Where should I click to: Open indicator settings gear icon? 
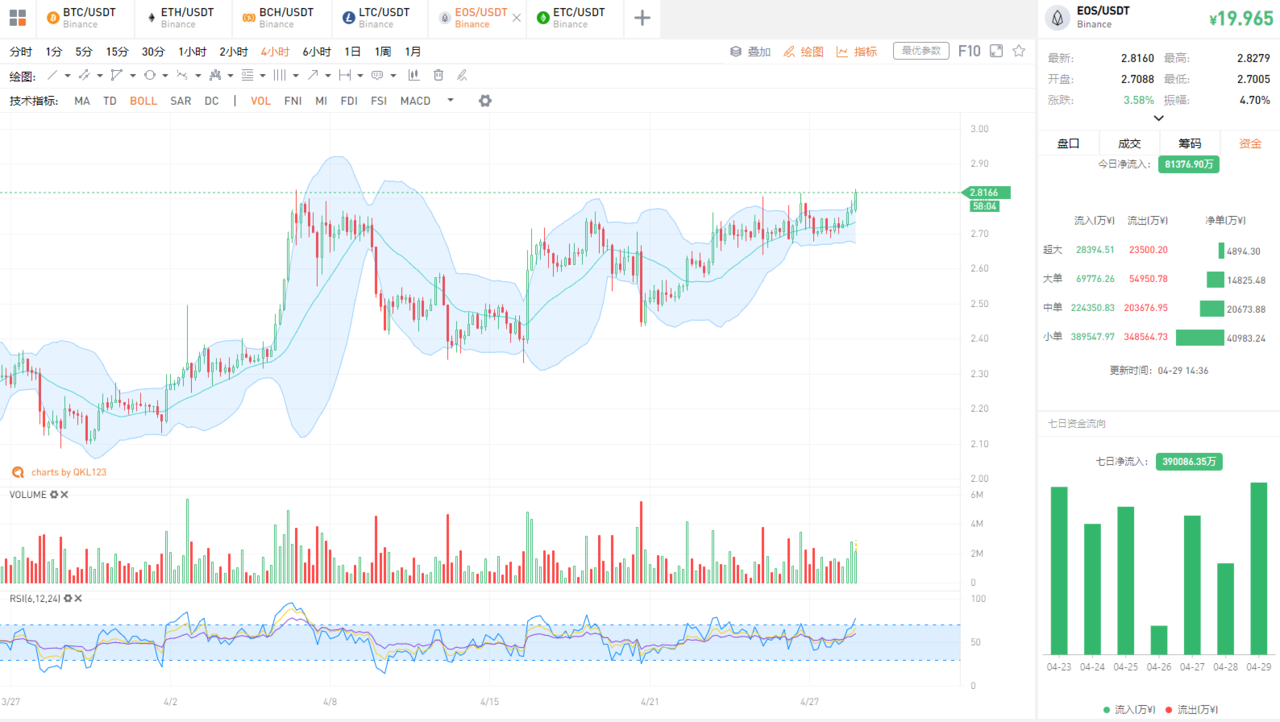[x=485, y=101]
